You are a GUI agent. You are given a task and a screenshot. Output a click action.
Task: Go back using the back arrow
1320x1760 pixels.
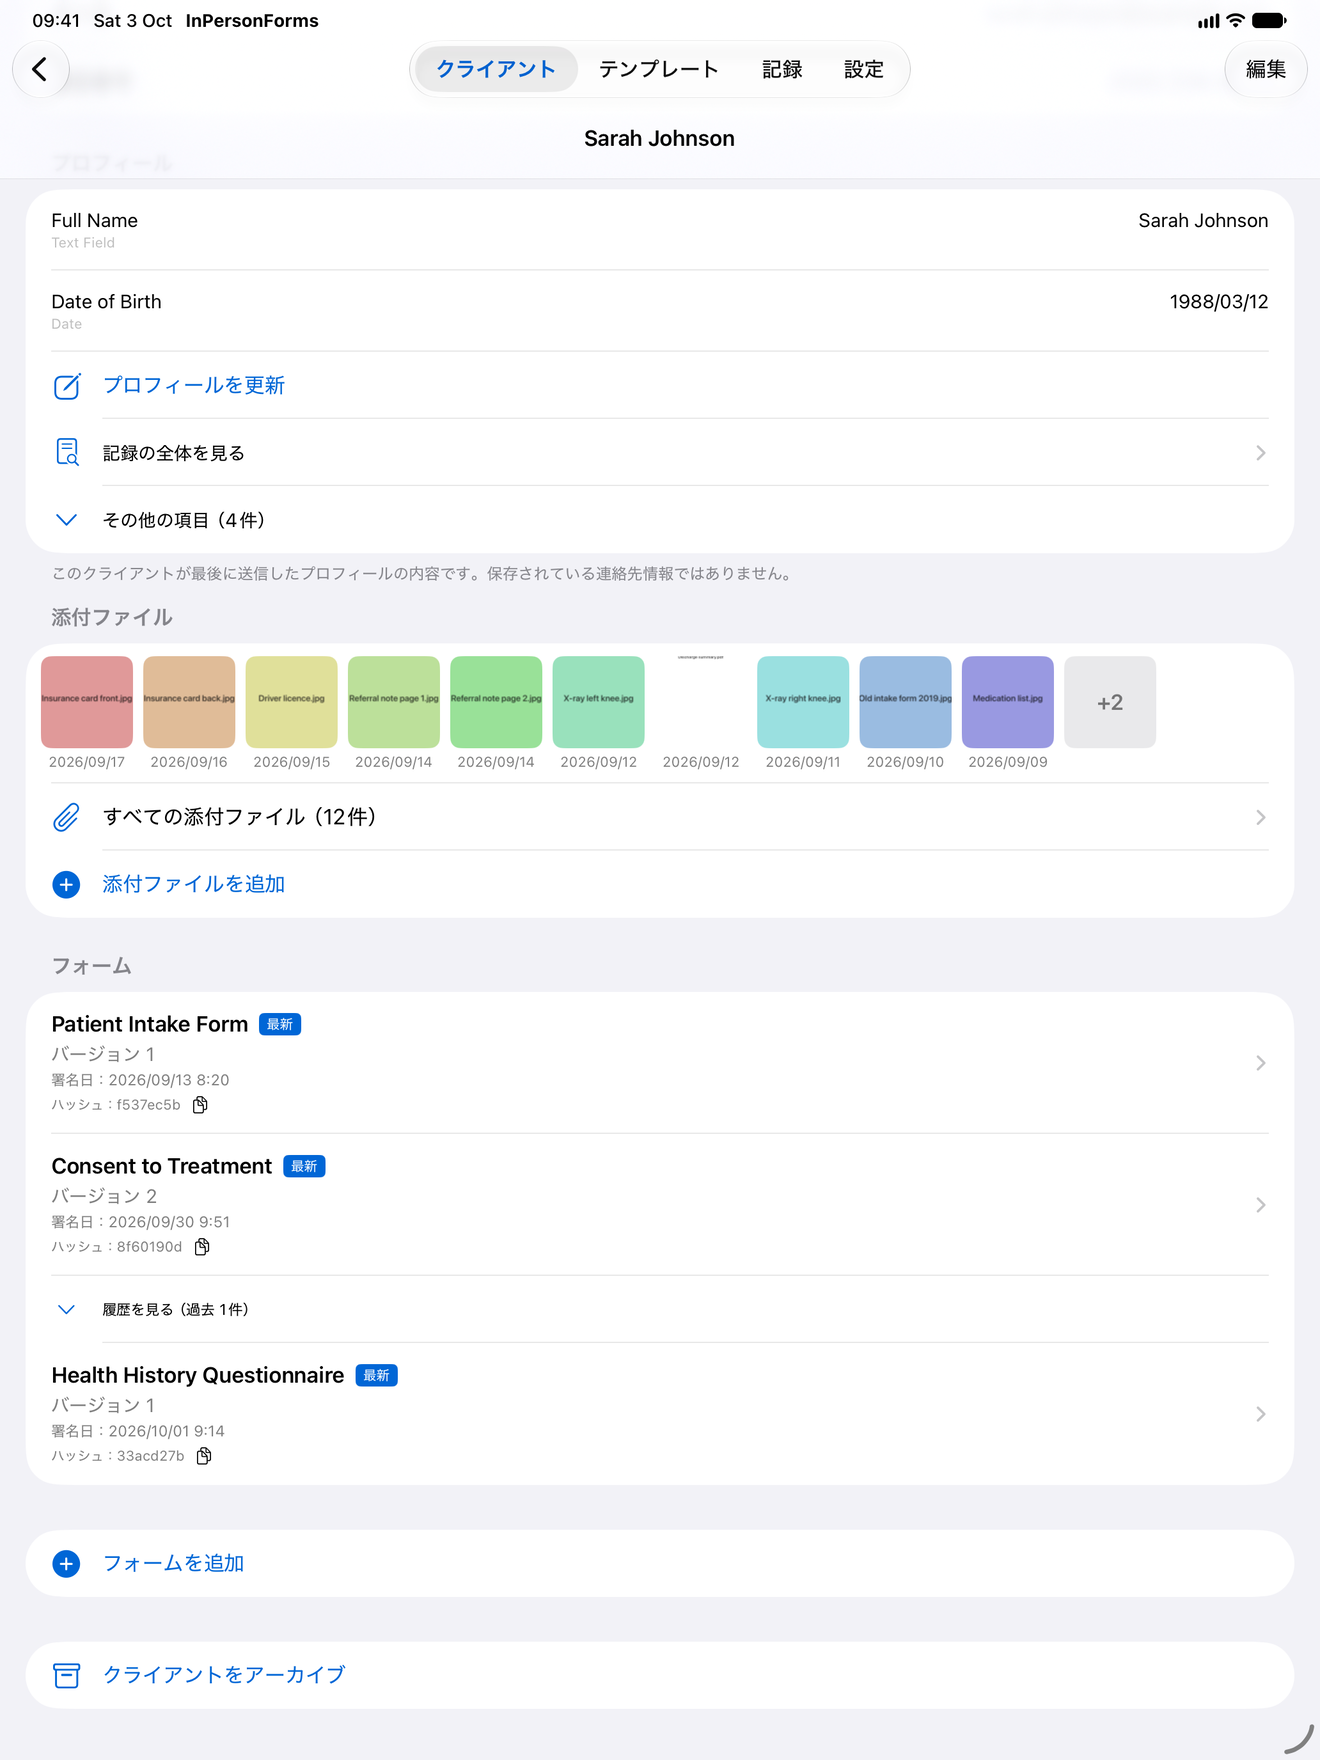[x=40, y=69]
